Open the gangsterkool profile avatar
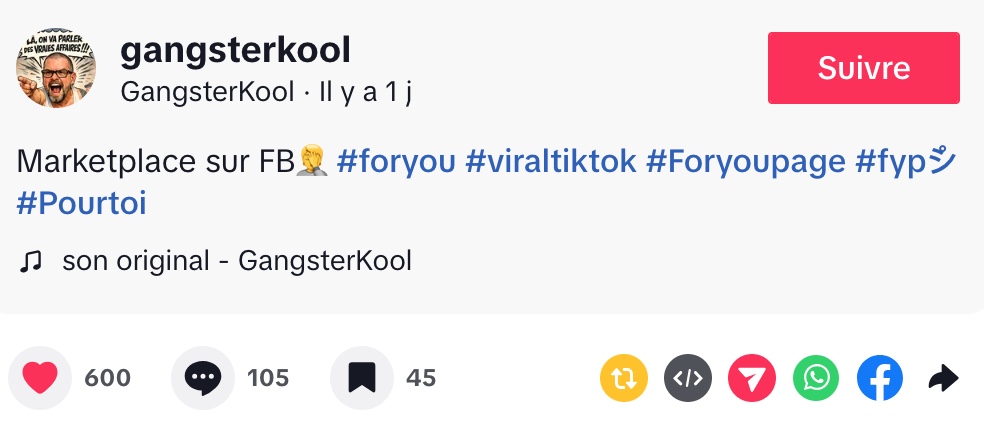Image resolution: width=984 pixels, height=428 pixels. [x=56, y=68]
